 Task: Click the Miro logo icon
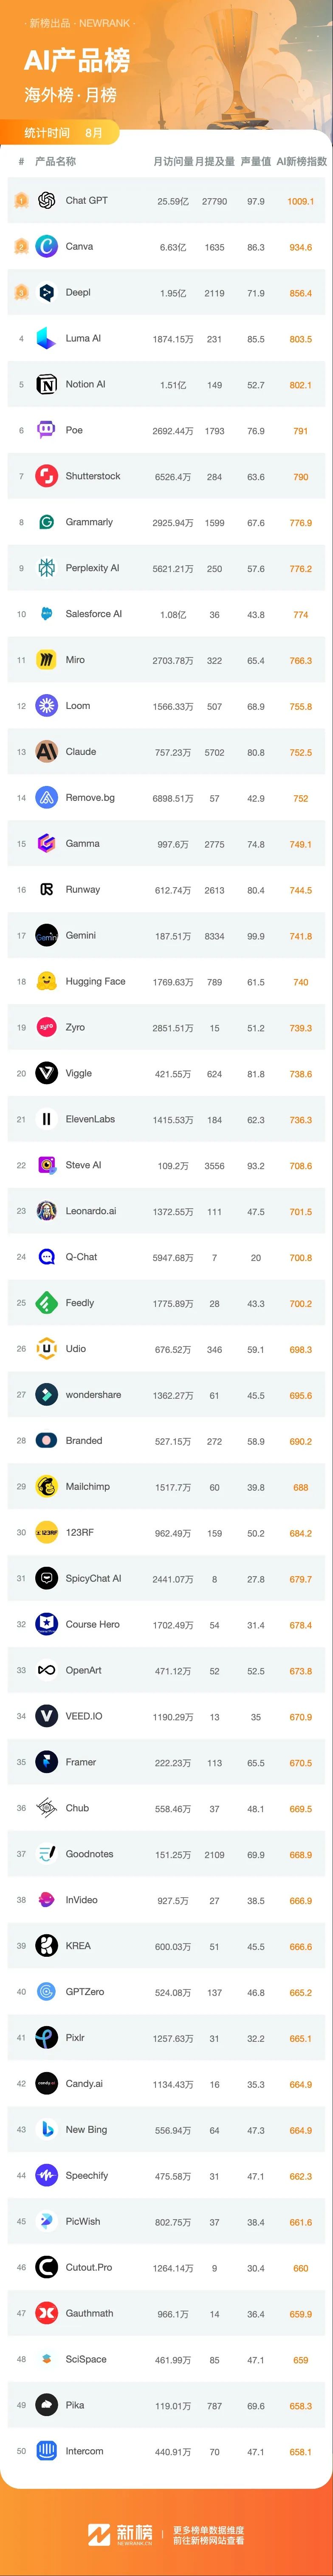click(x=46, y=660)
